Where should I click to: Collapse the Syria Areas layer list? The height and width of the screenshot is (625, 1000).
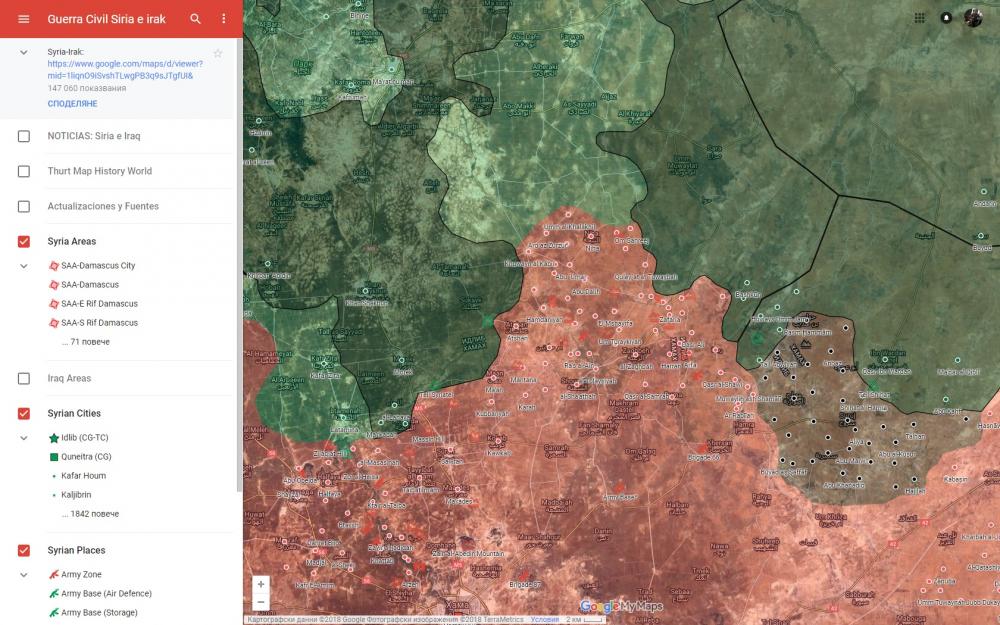click(24, 266)
